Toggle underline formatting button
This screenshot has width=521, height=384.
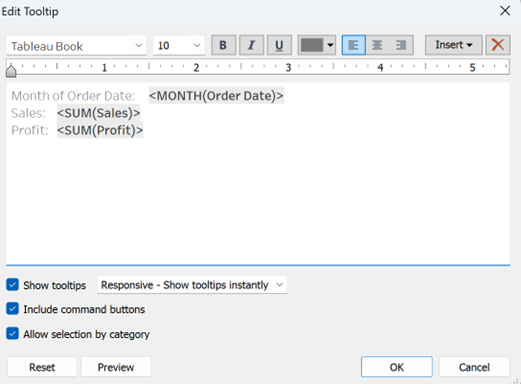pyautogui.click(x=279, y=45)
